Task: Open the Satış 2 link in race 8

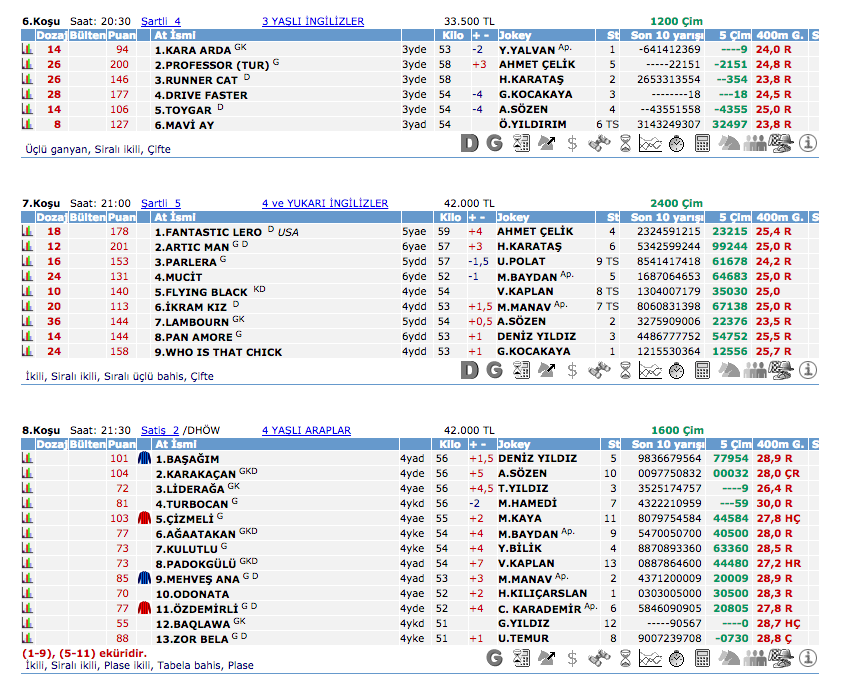Action: [160, 430]
